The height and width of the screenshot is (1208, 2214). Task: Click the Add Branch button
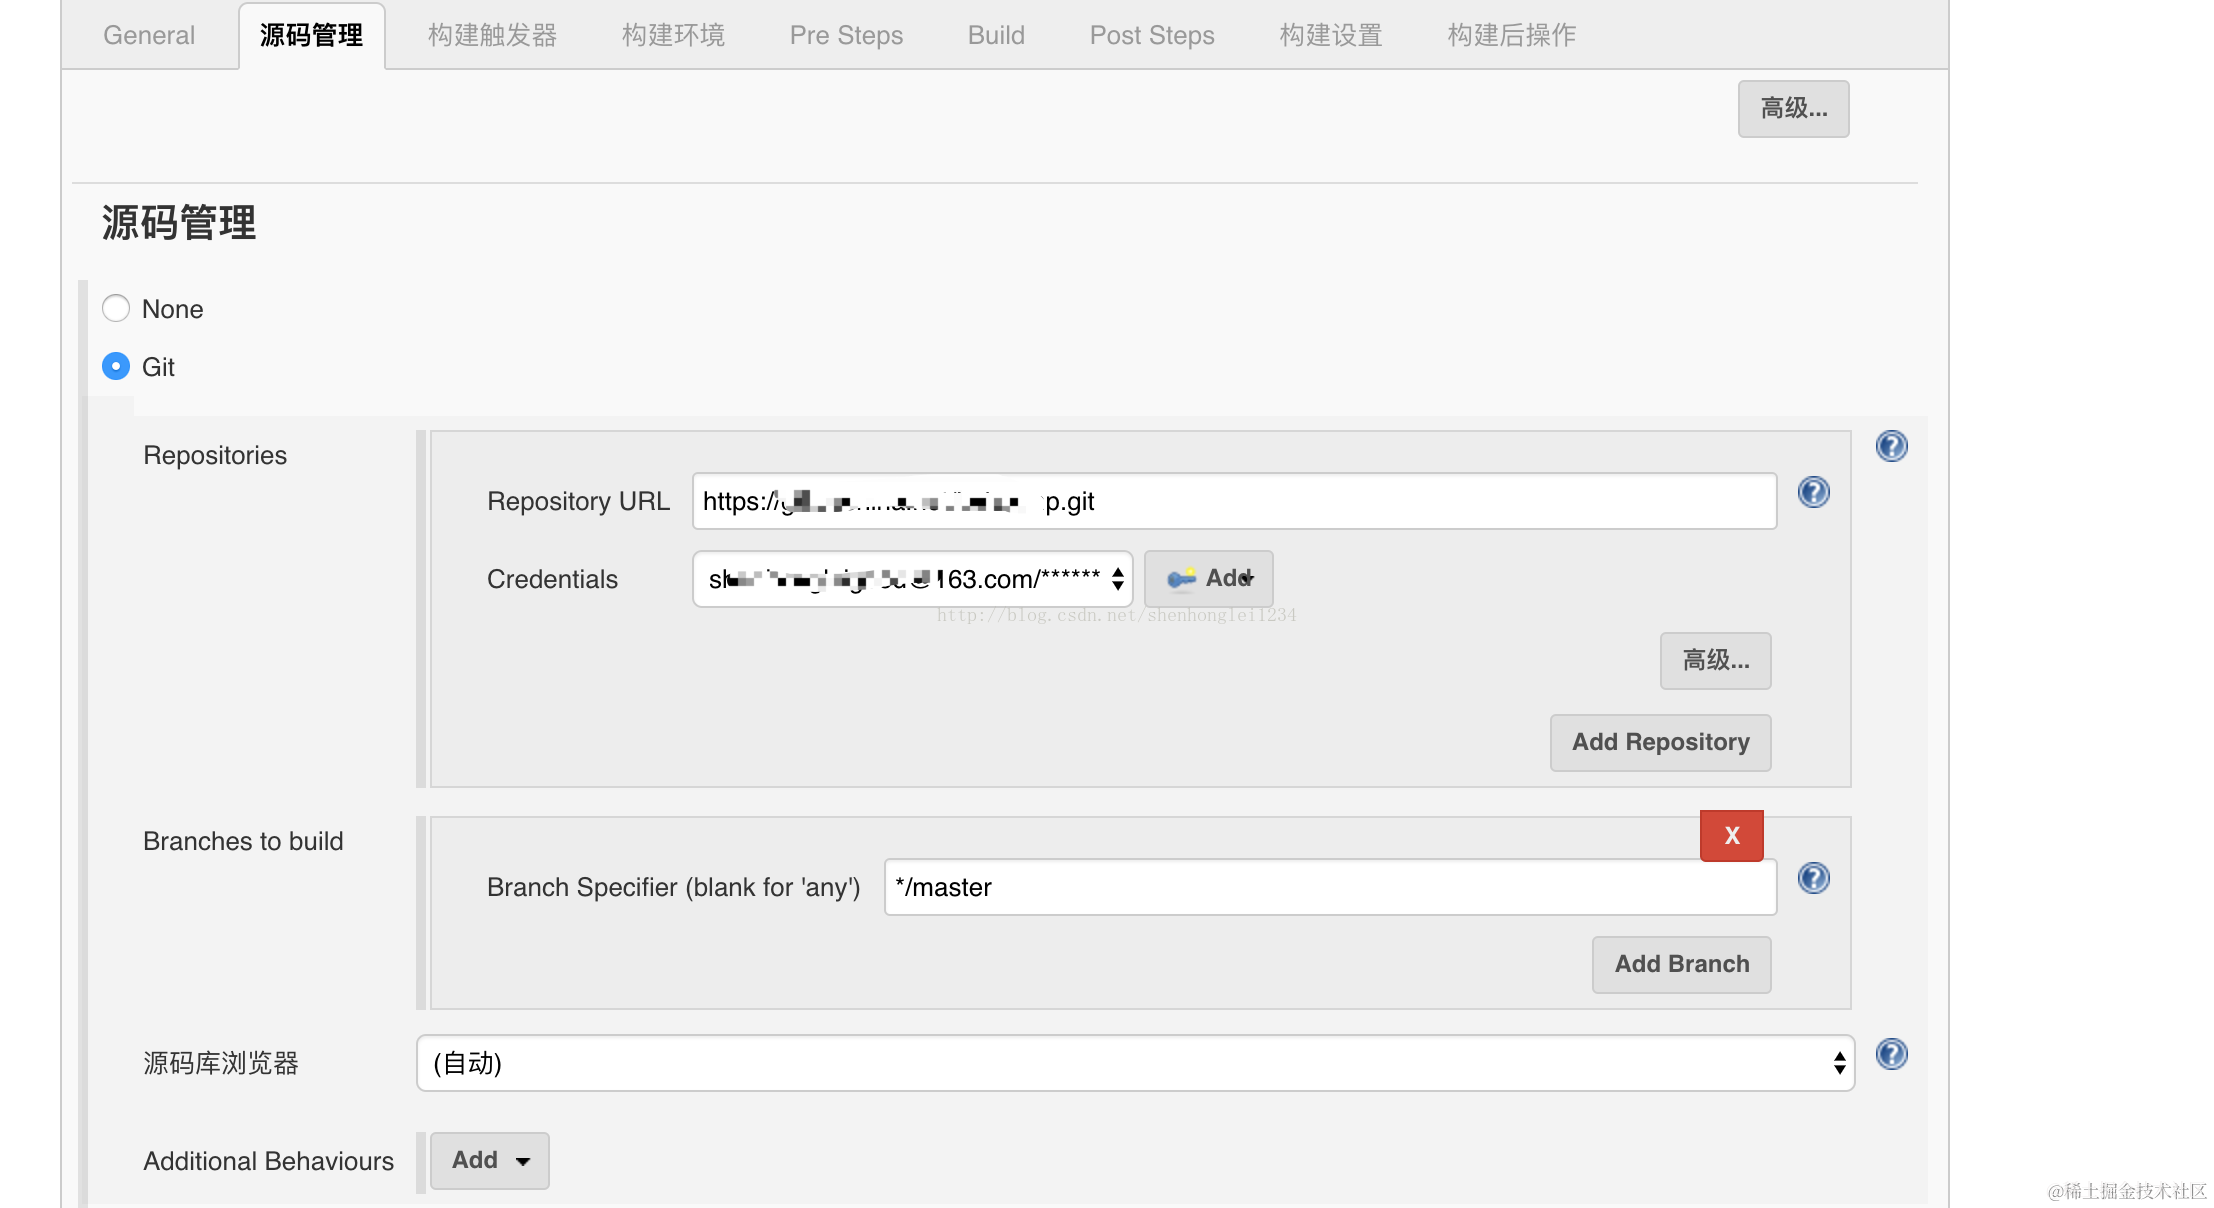coord(1681,964)
